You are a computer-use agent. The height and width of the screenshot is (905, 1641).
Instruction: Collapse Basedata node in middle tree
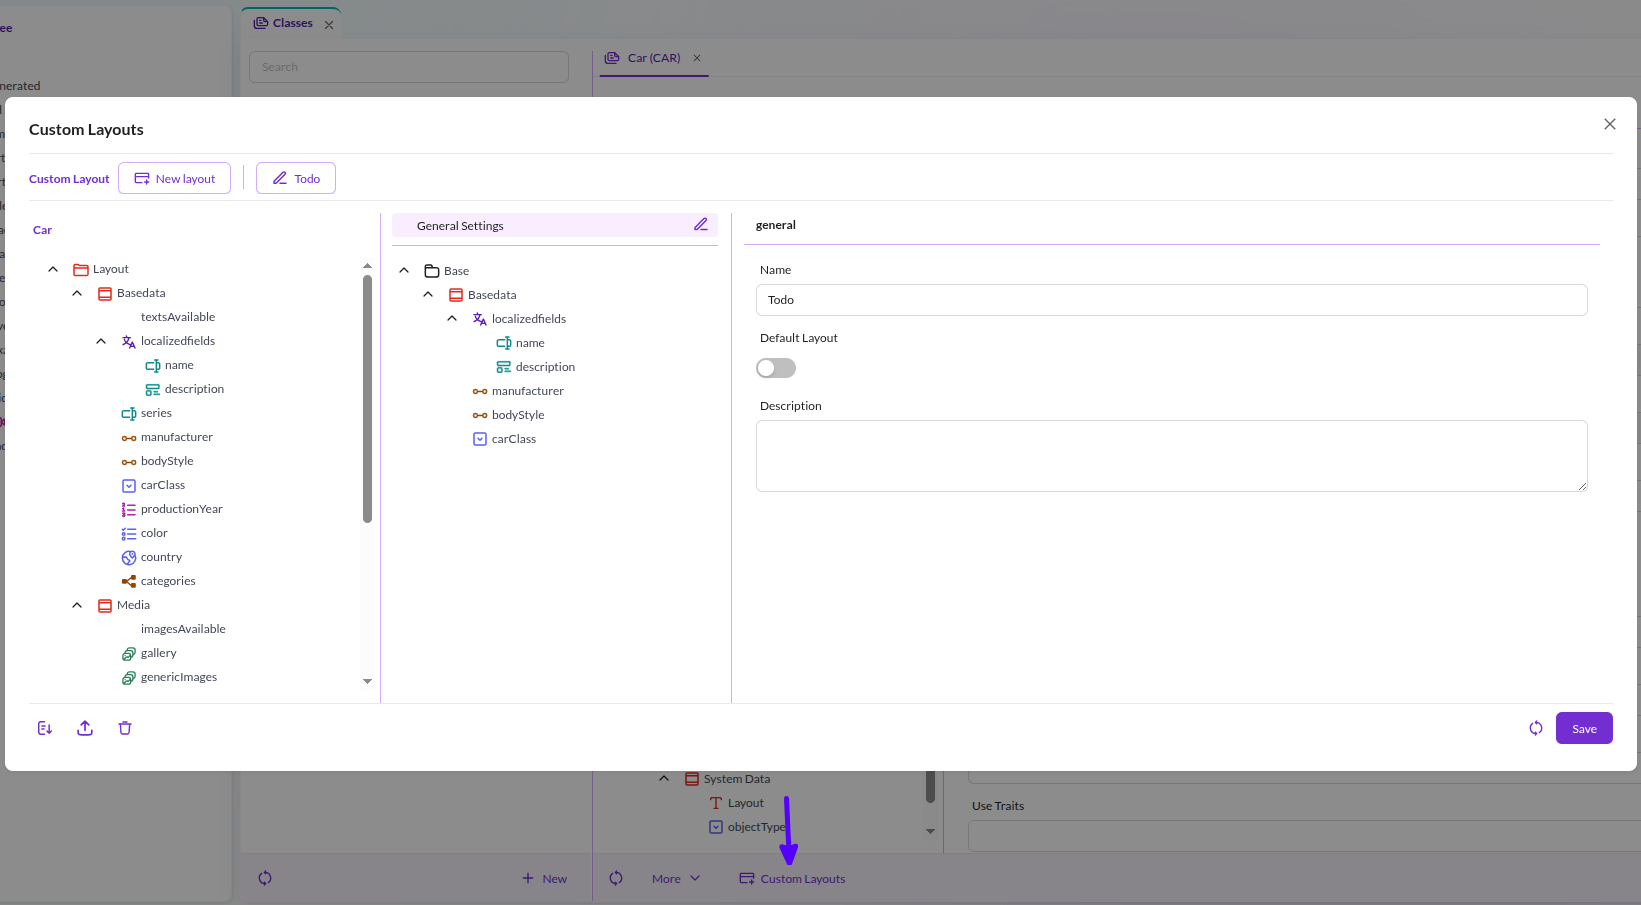tap(428, 295)
